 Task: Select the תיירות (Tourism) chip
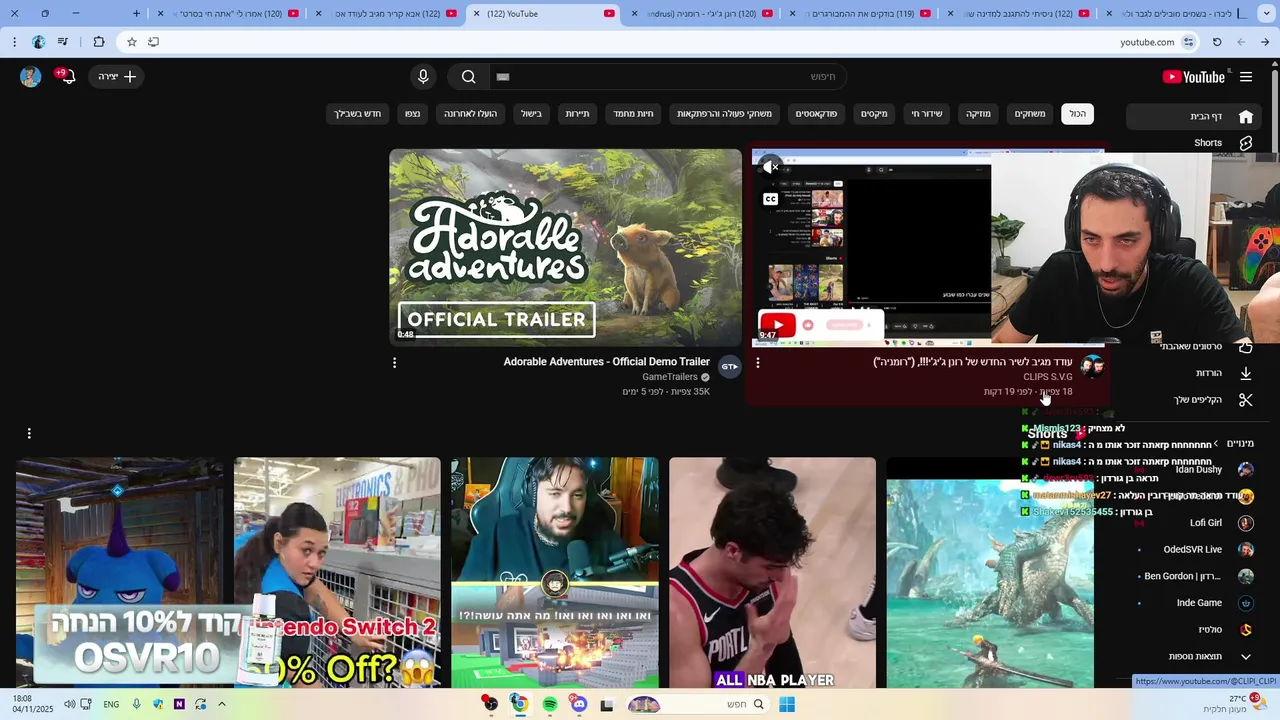[x=577, y=114]
